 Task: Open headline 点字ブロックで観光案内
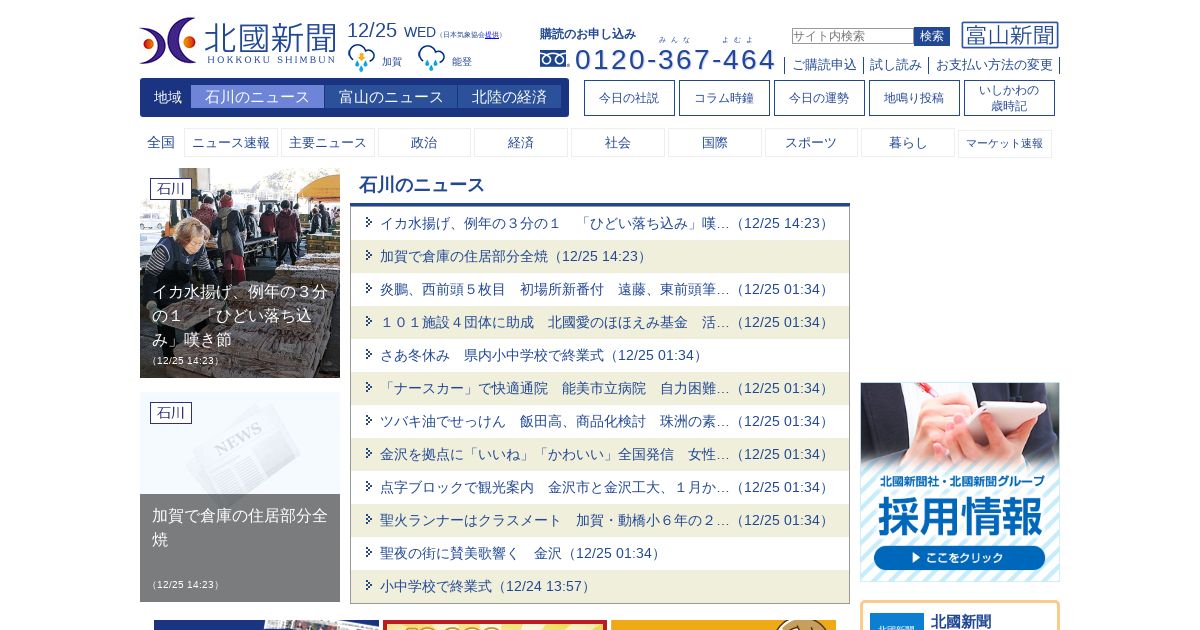pos(600,487)
